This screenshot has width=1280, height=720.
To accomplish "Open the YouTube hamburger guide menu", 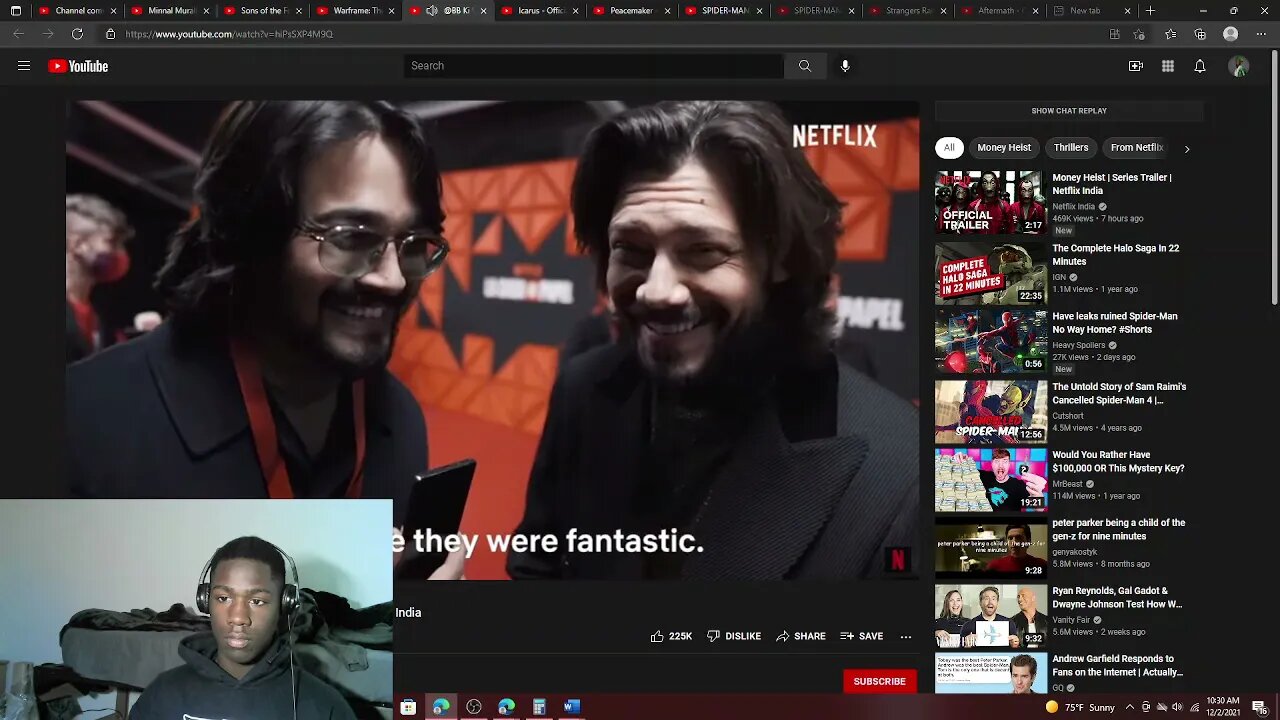I will [24, 66].
